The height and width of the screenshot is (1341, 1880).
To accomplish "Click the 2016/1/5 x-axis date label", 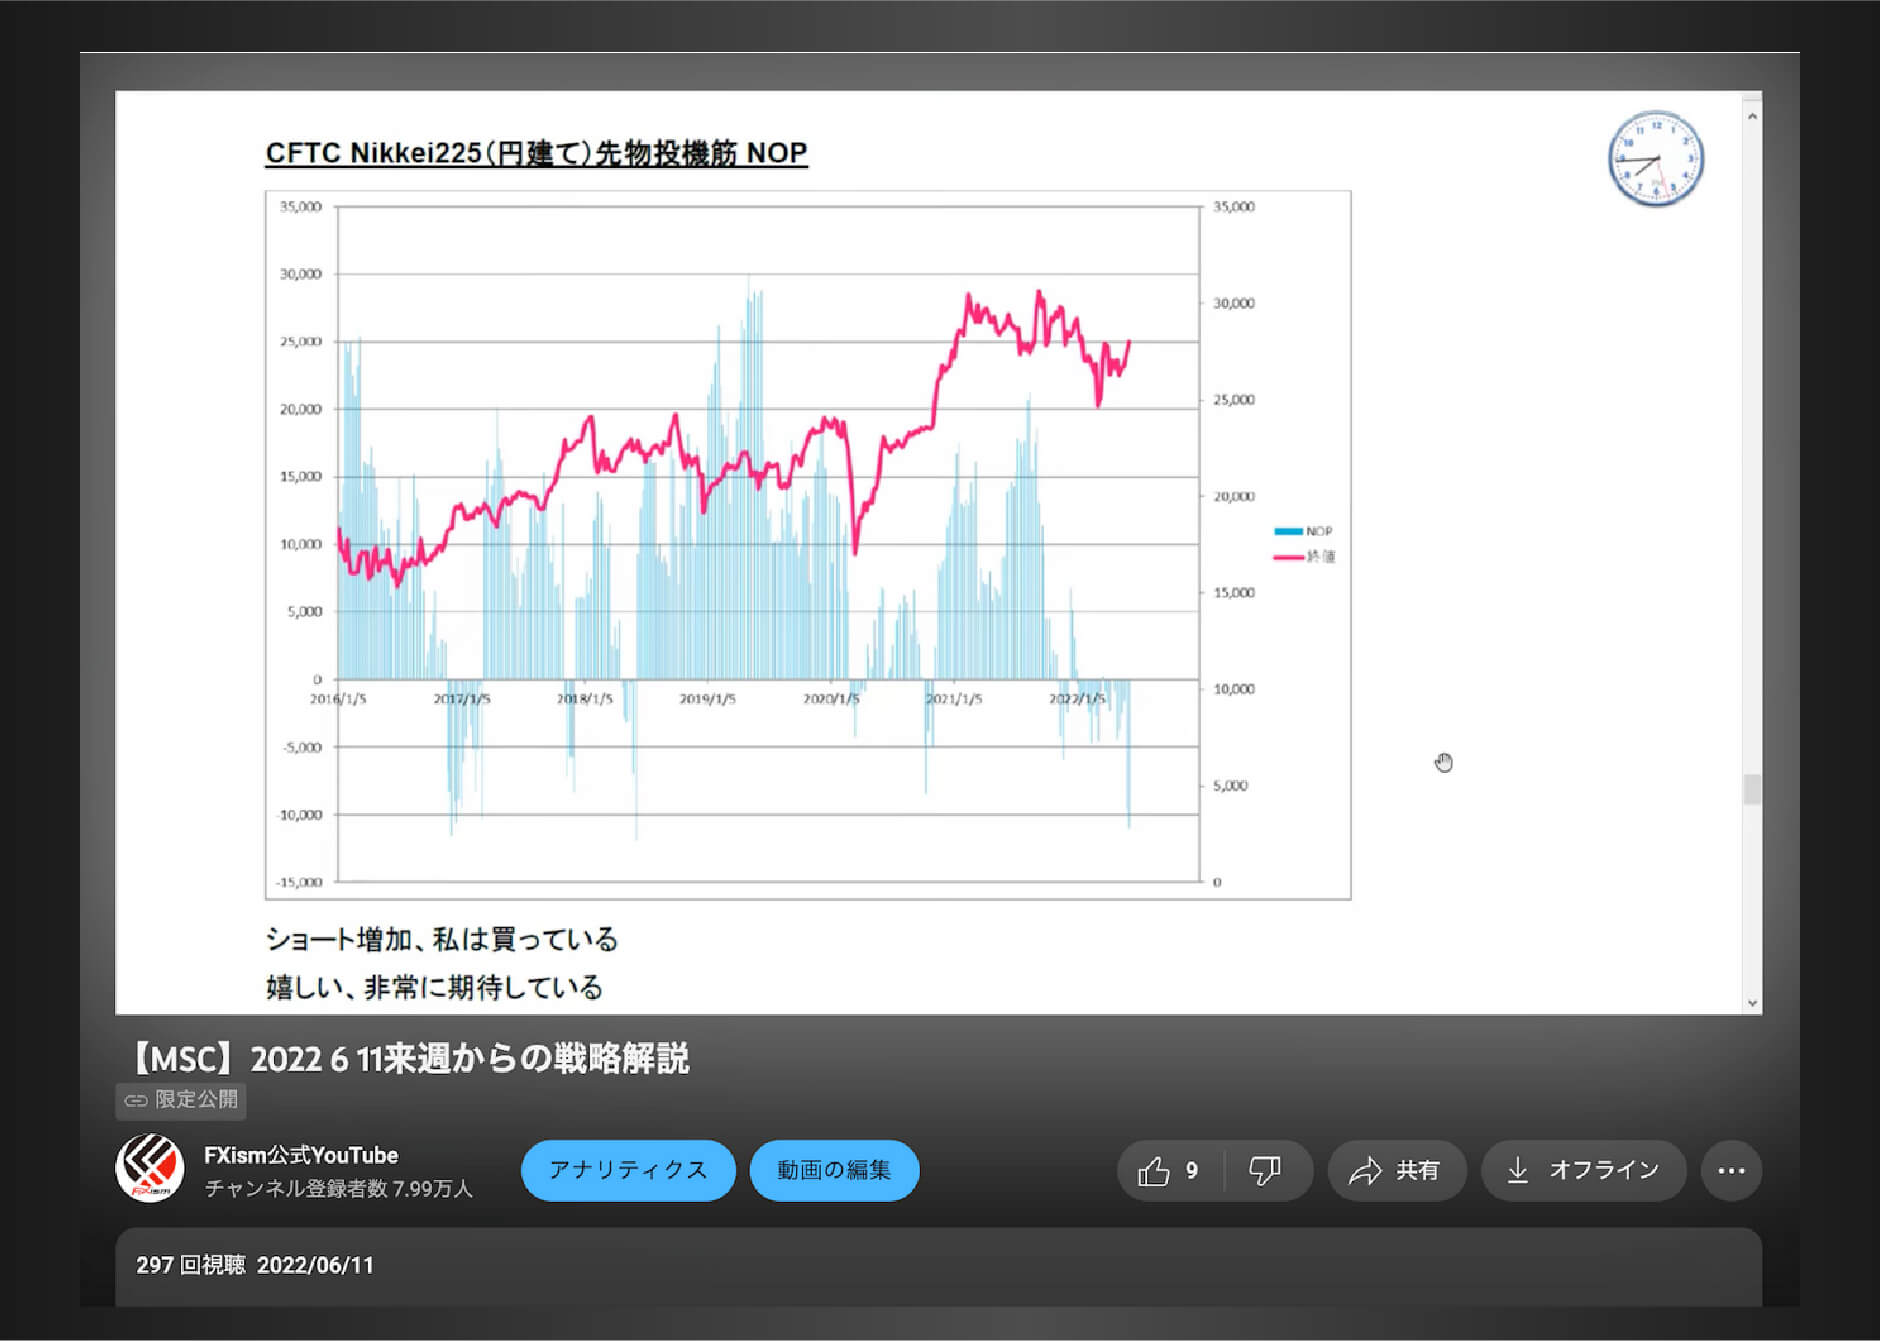I will (x=338, y=699).
